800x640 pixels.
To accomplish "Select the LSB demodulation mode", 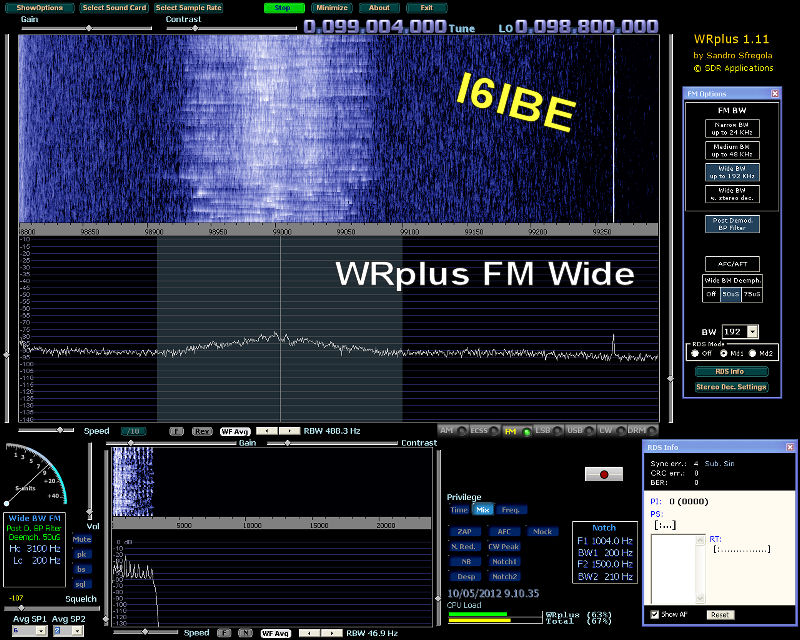I will coord(543,430).
